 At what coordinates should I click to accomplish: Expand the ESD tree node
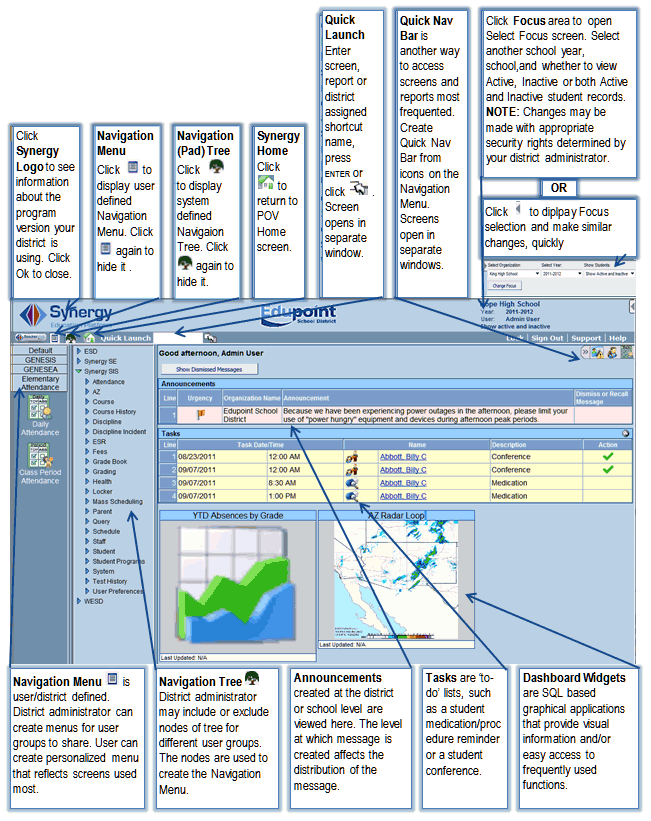point(79,351)
